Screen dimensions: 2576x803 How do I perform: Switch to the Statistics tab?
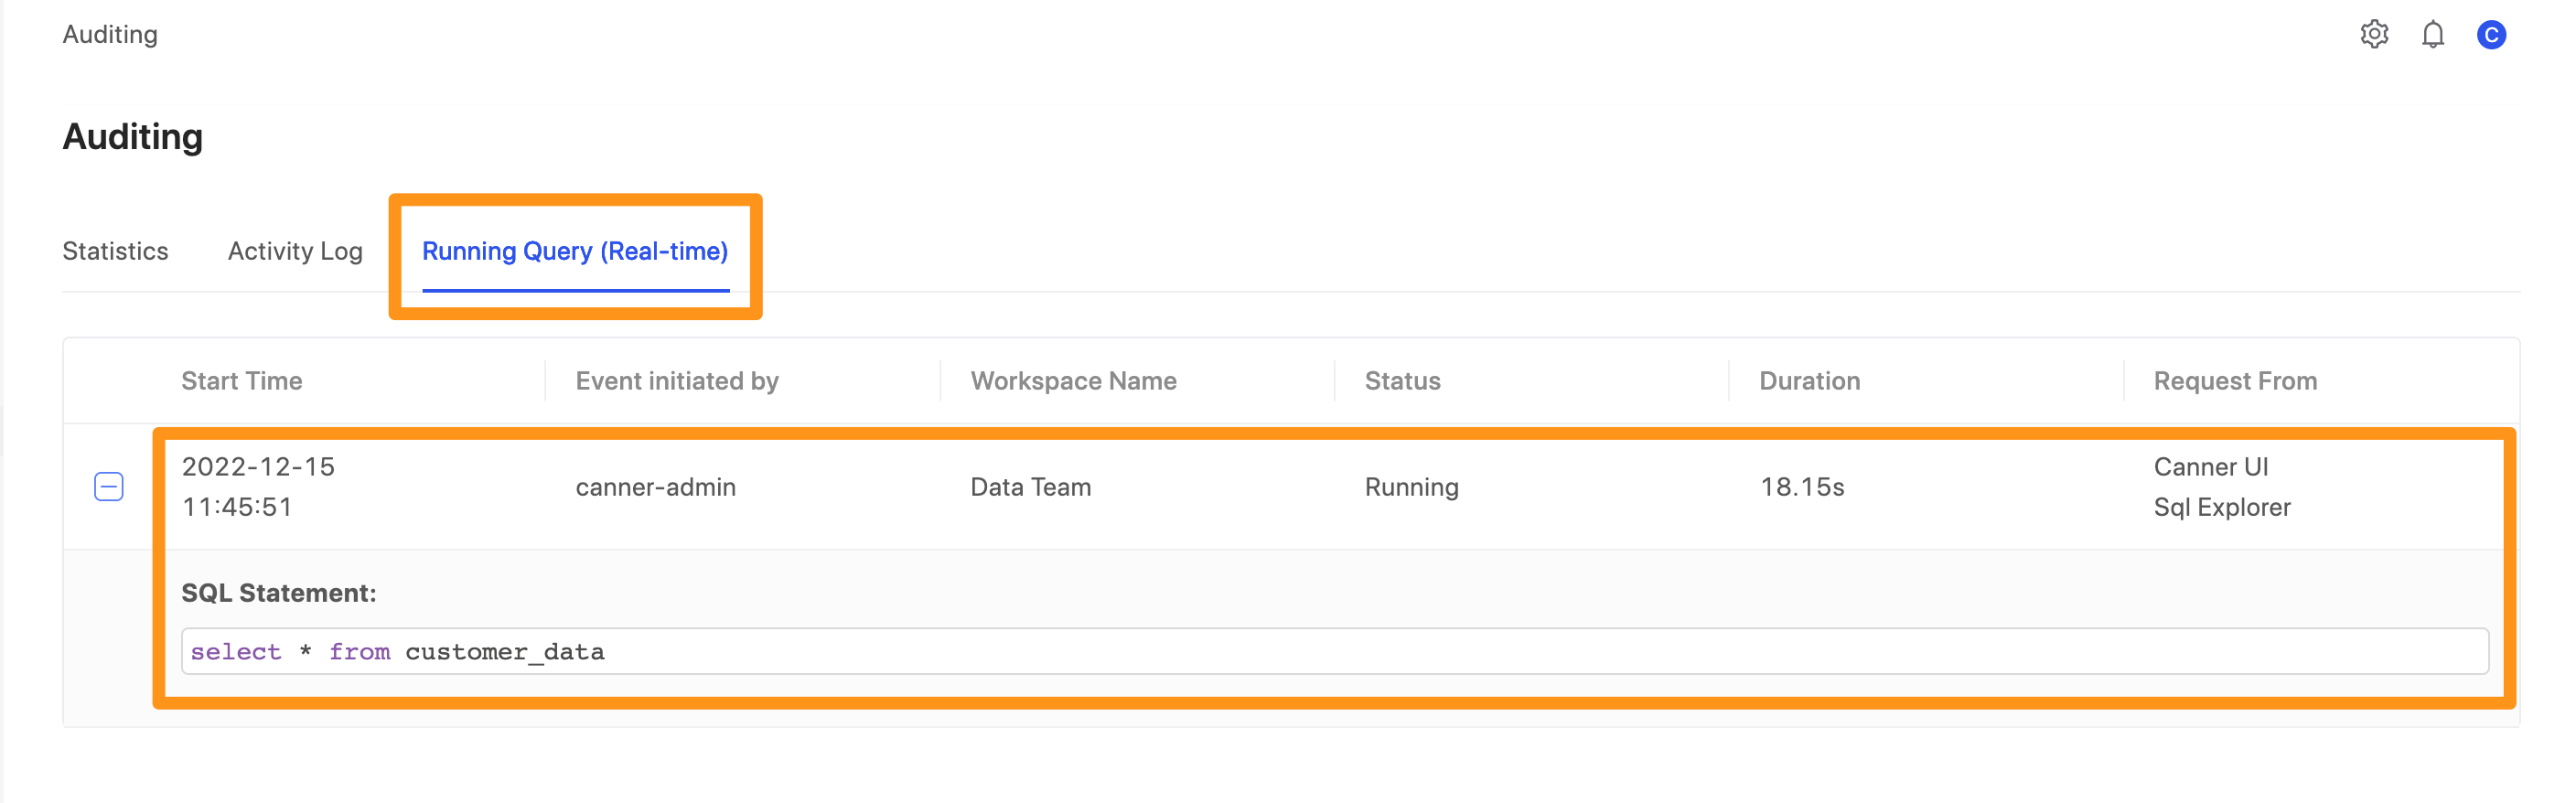(115, 251)
